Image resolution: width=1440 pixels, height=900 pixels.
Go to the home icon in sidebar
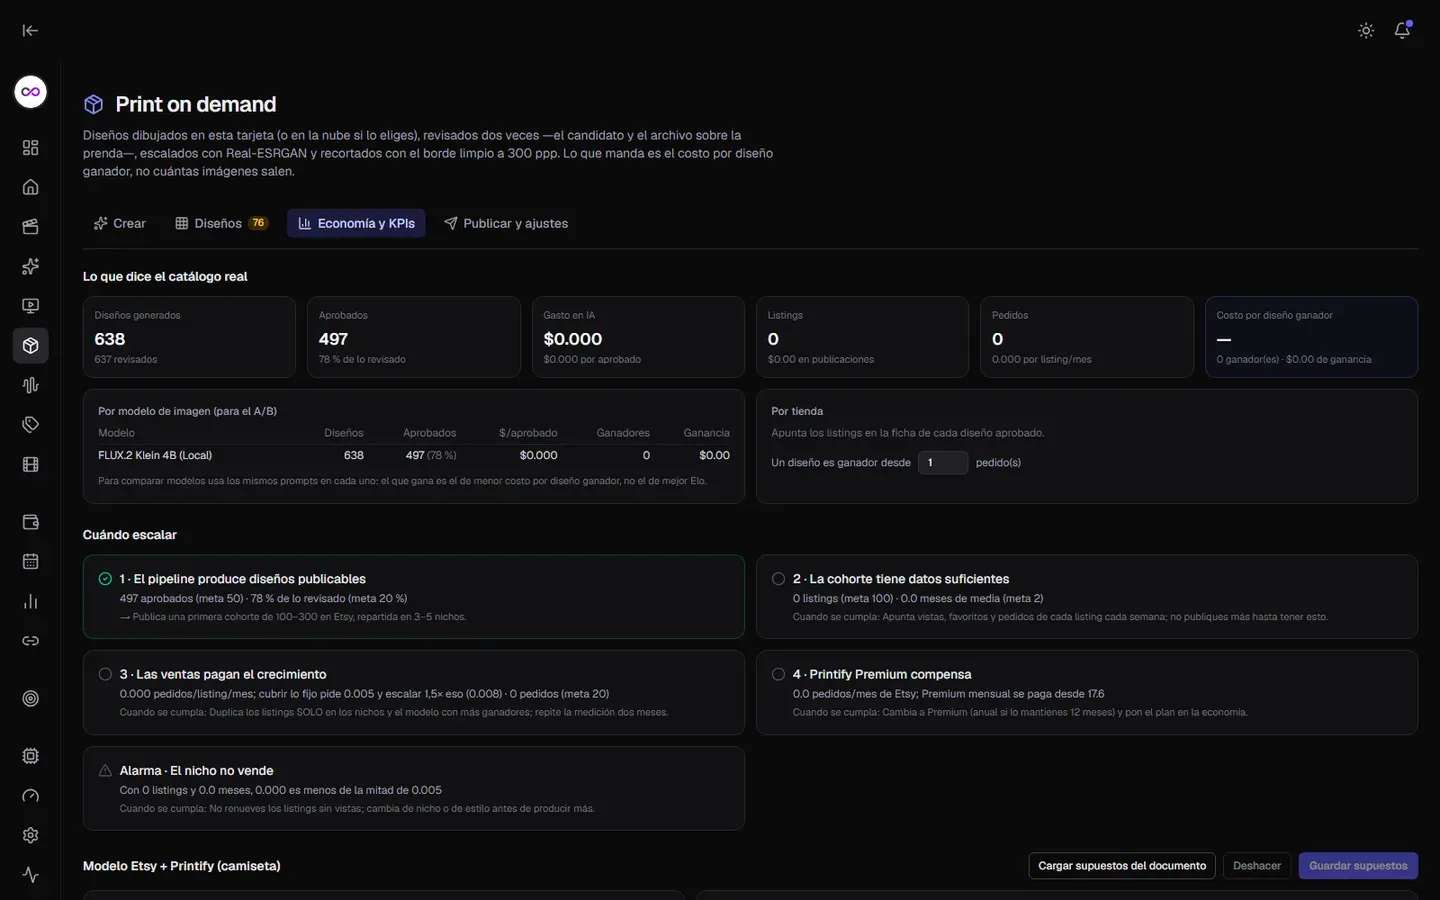31,187
